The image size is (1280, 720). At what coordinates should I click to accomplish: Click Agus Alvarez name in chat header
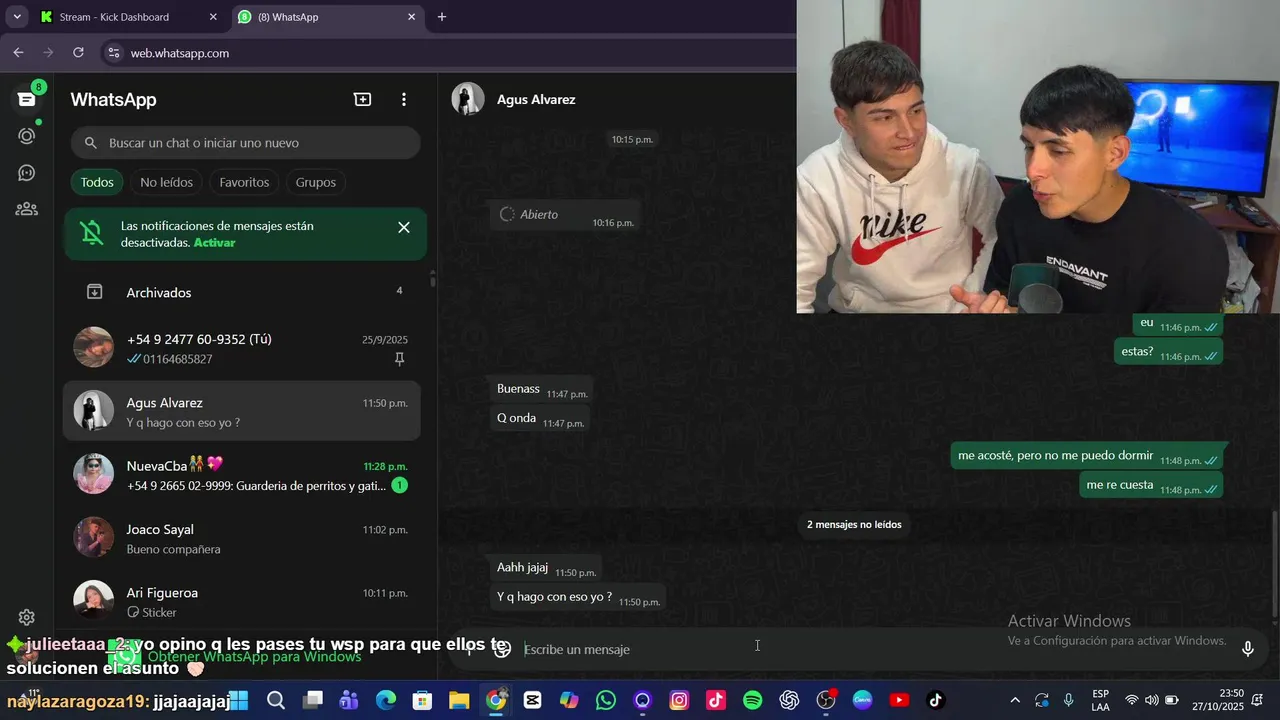point(536,99)
